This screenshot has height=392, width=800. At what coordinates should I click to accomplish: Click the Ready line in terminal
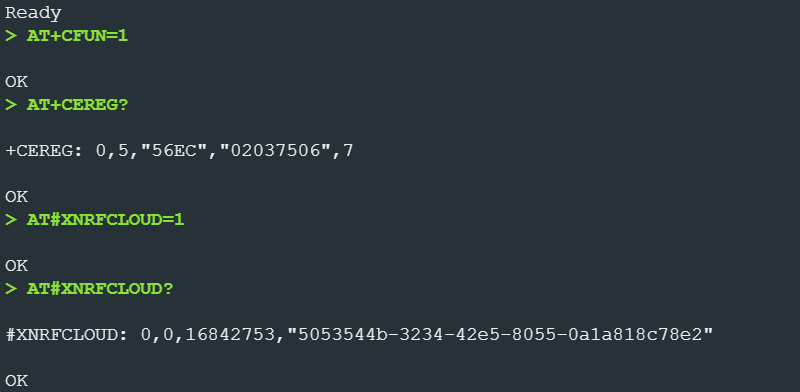point(33,14)
